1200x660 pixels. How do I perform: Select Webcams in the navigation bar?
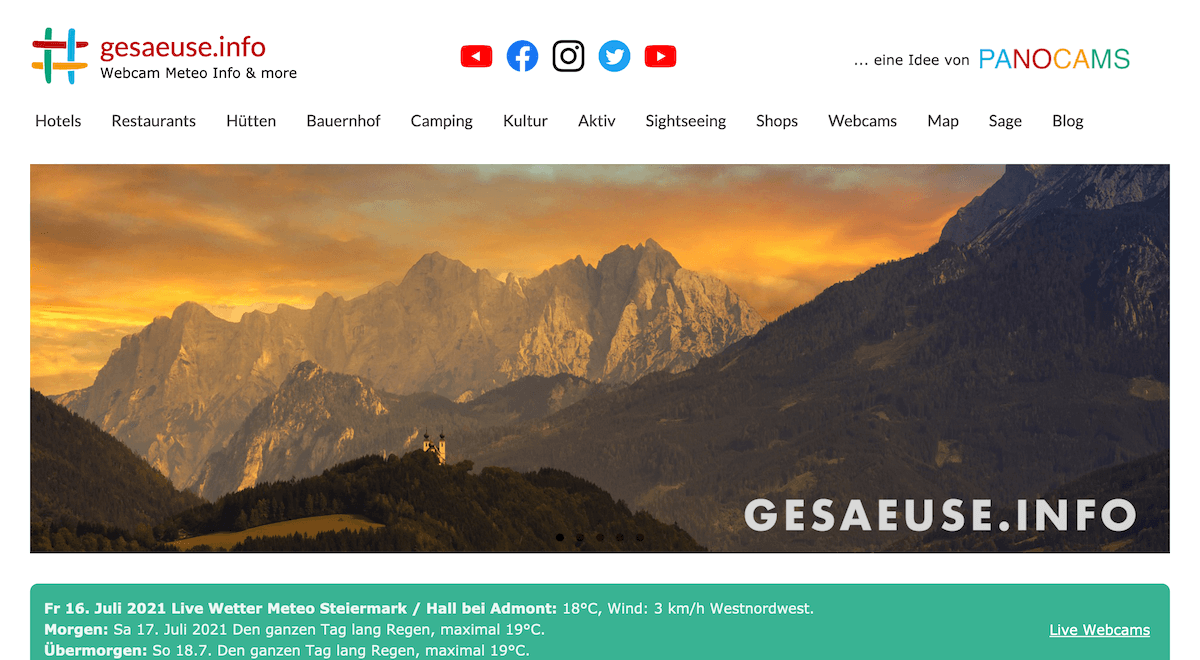pos(862,121)
